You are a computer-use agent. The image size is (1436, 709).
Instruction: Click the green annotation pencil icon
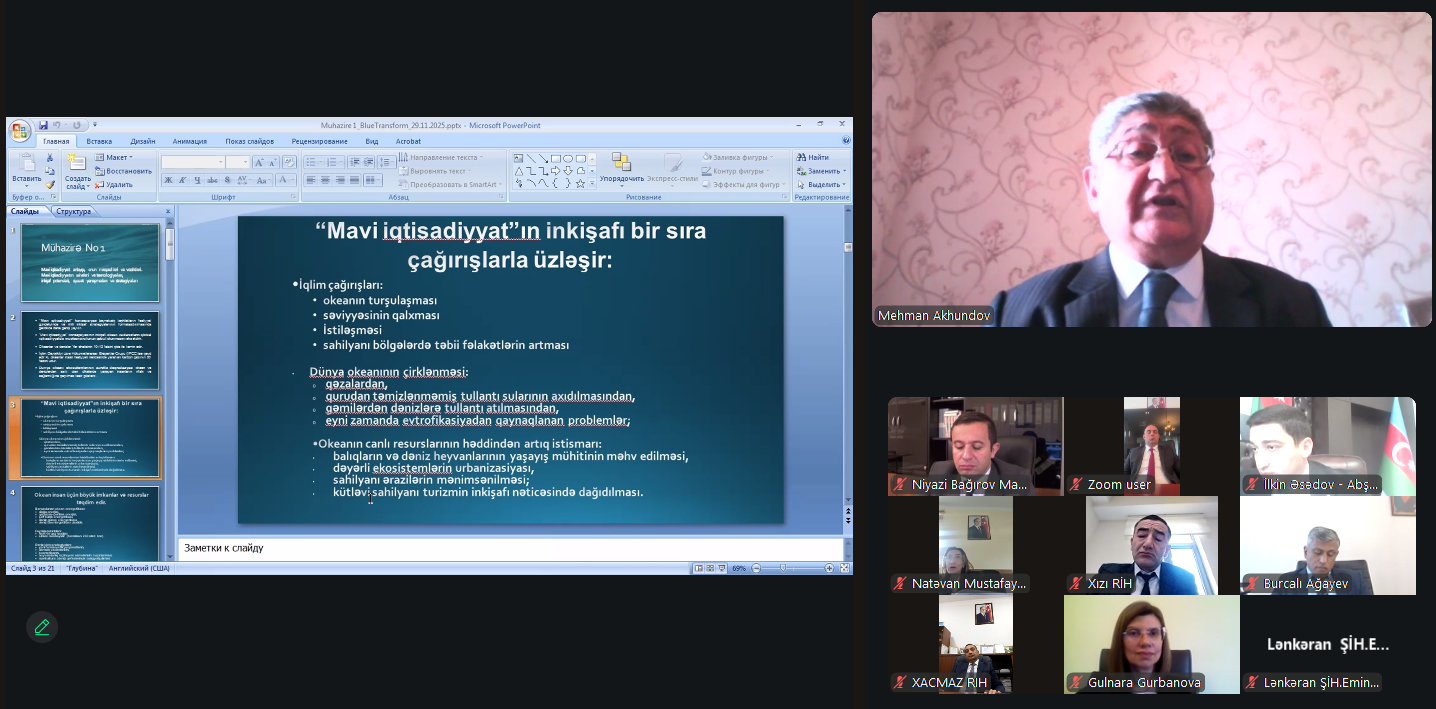tap(42, 627)
